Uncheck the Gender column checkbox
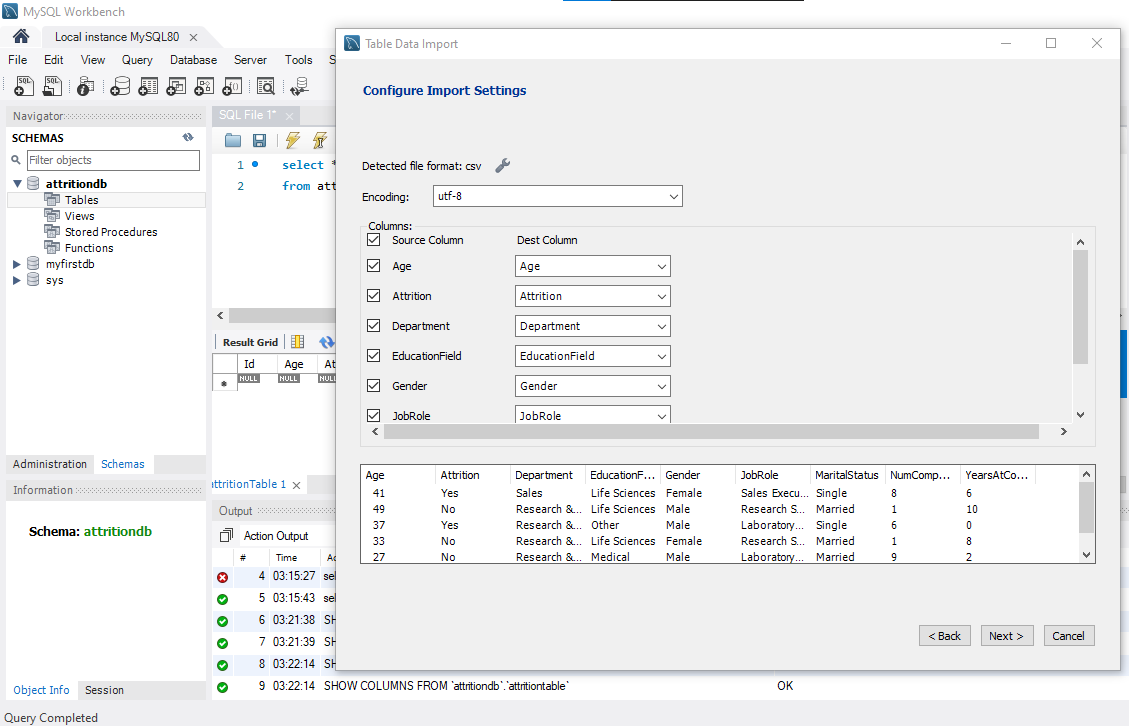1129x726 pixels. click(374, 385)
